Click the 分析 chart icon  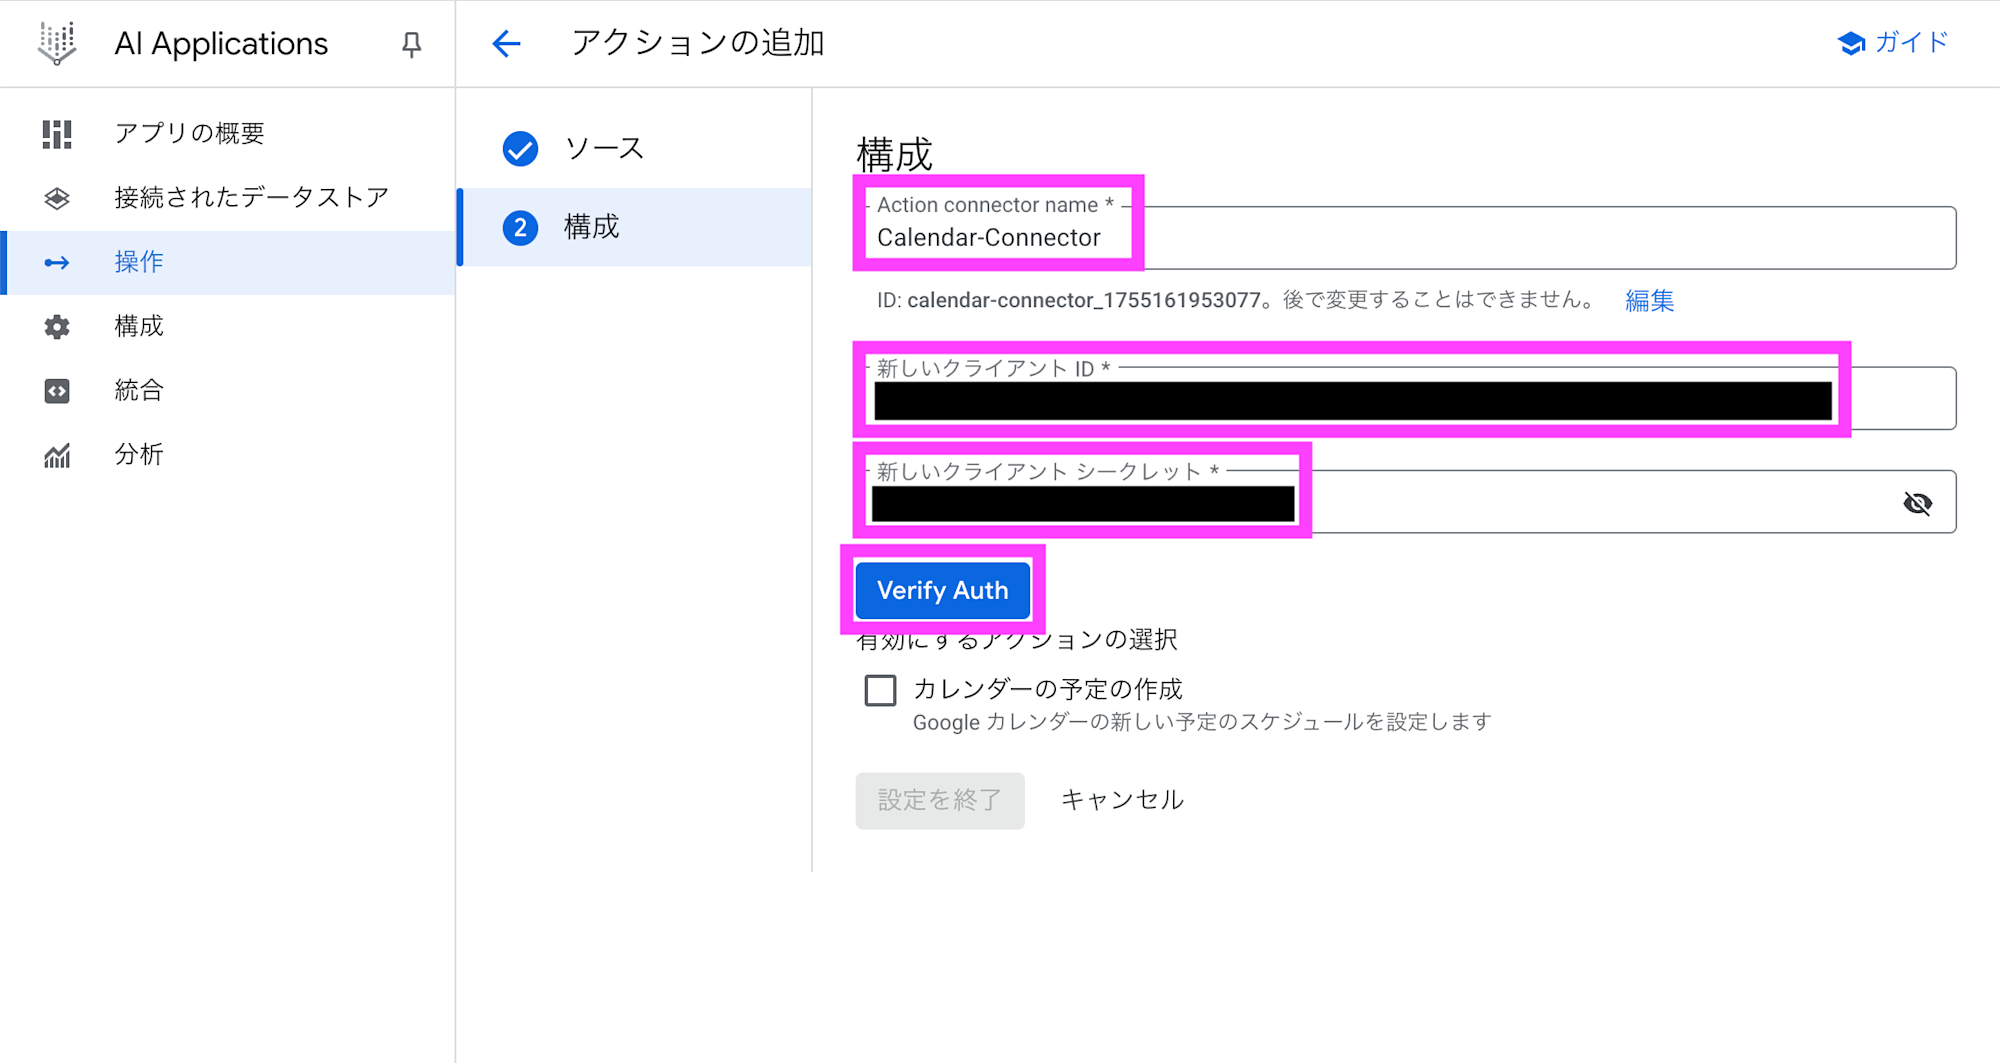(57, 455)
